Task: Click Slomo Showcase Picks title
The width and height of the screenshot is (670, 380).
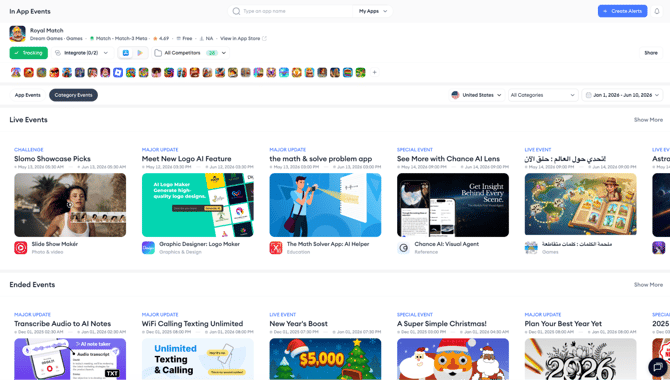Action: coord(52,159)
